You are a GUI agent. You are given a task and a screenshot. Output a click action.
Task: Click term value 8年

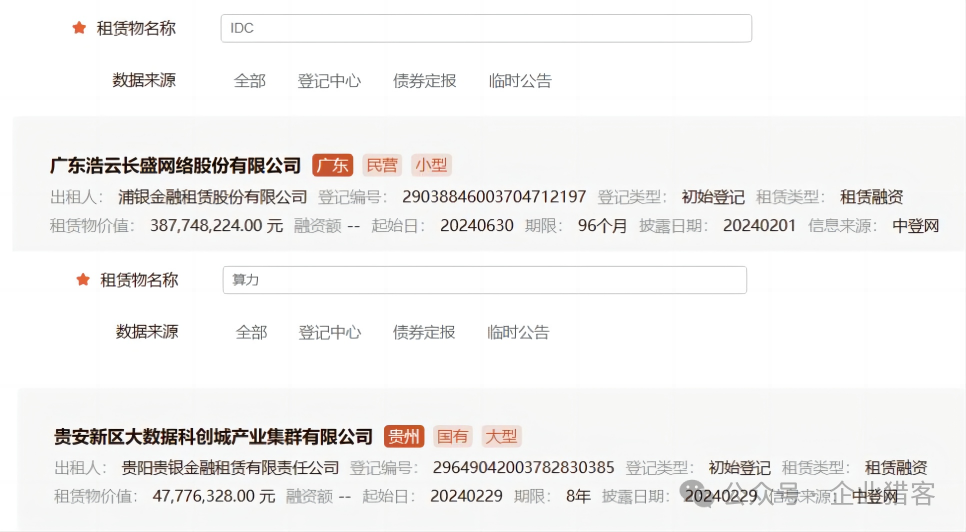578,496
